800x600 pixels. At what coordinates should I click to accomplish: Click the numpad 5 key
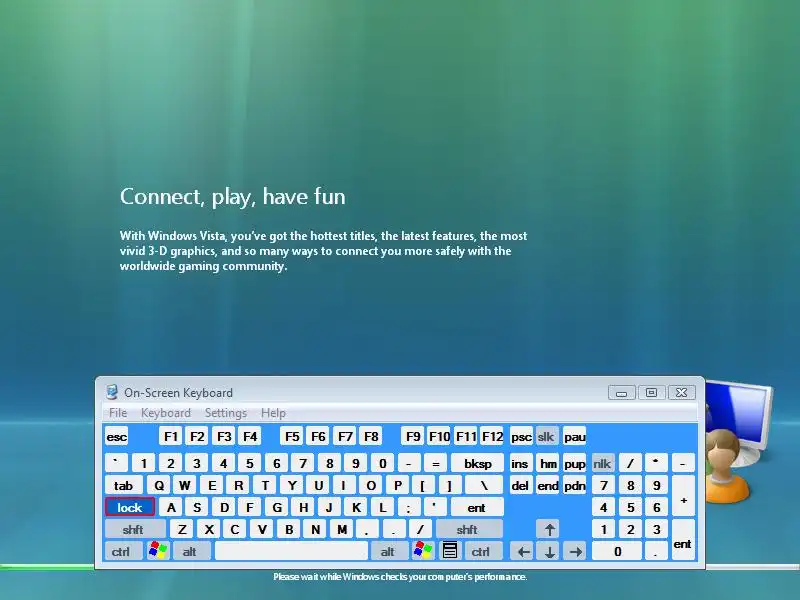(x=631, y=507)
